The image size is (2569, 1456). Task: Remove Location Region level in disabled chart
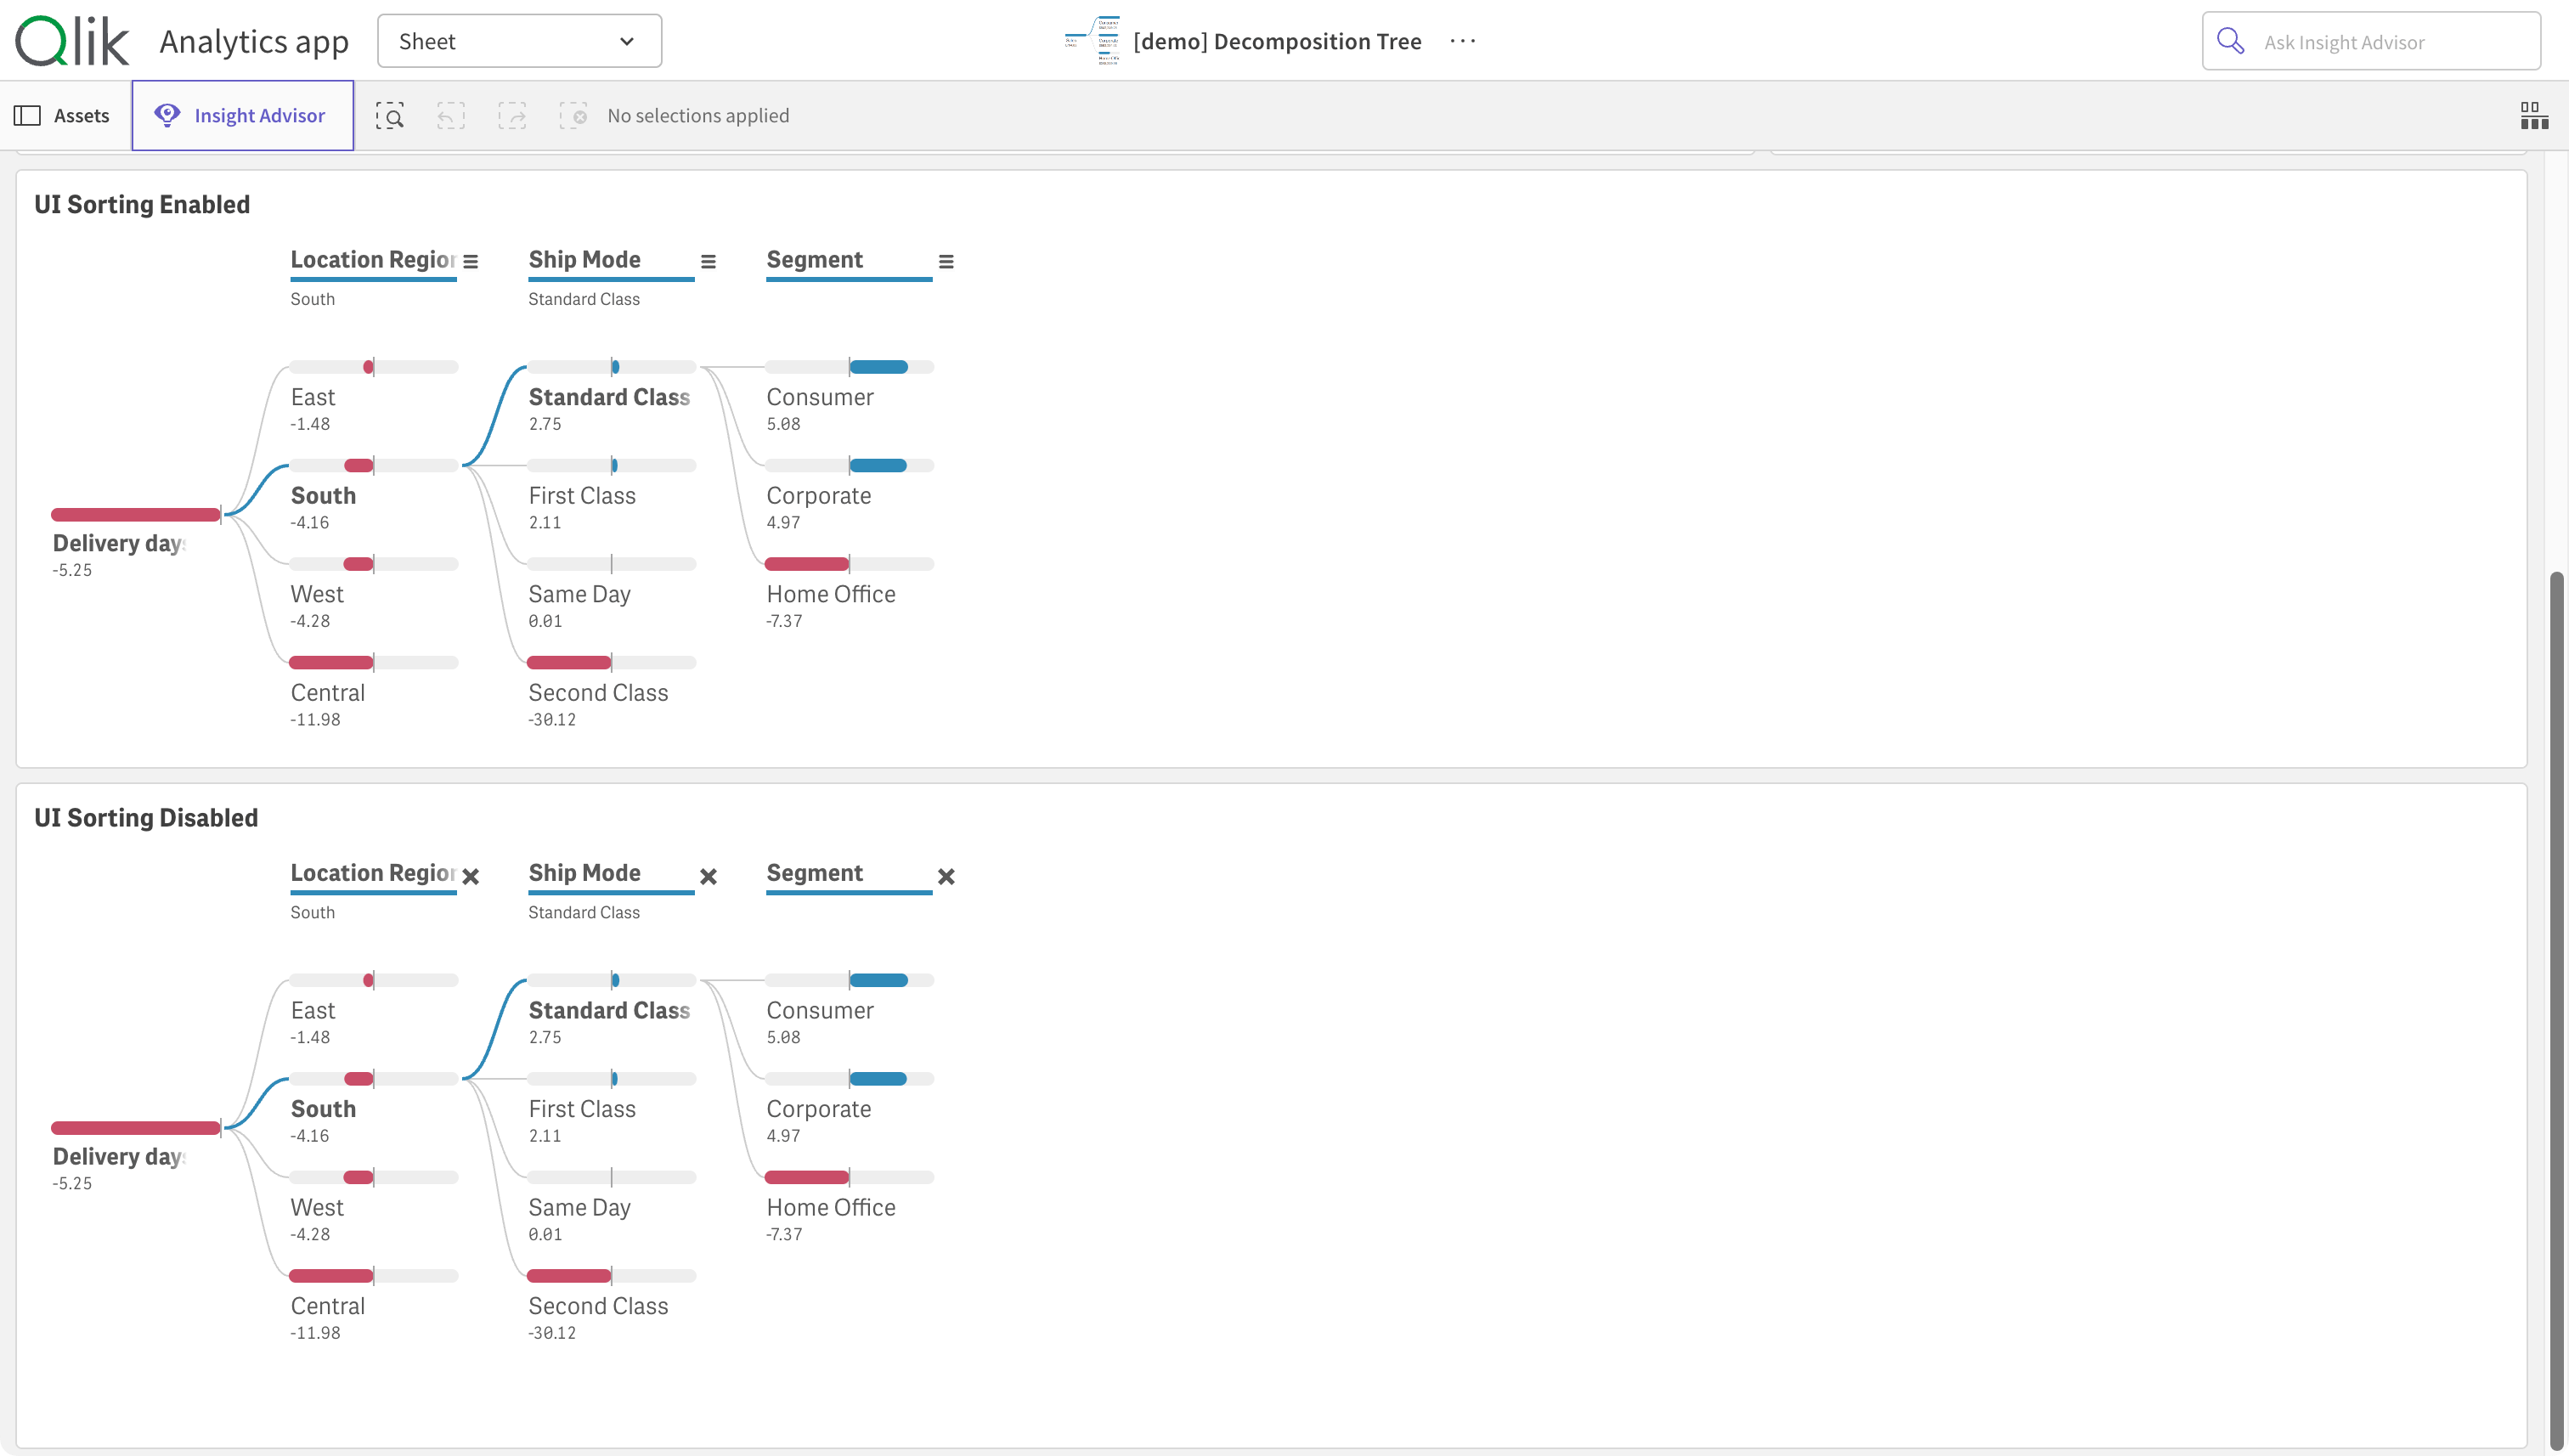[471, 876]
